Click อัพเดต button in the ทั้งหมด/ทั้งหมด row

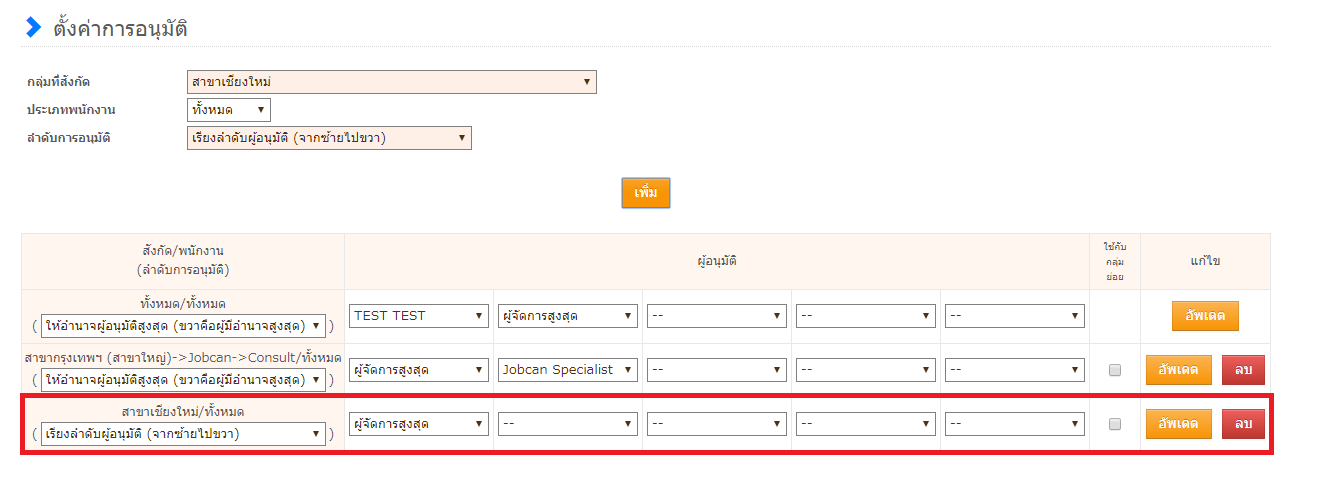1205,316
